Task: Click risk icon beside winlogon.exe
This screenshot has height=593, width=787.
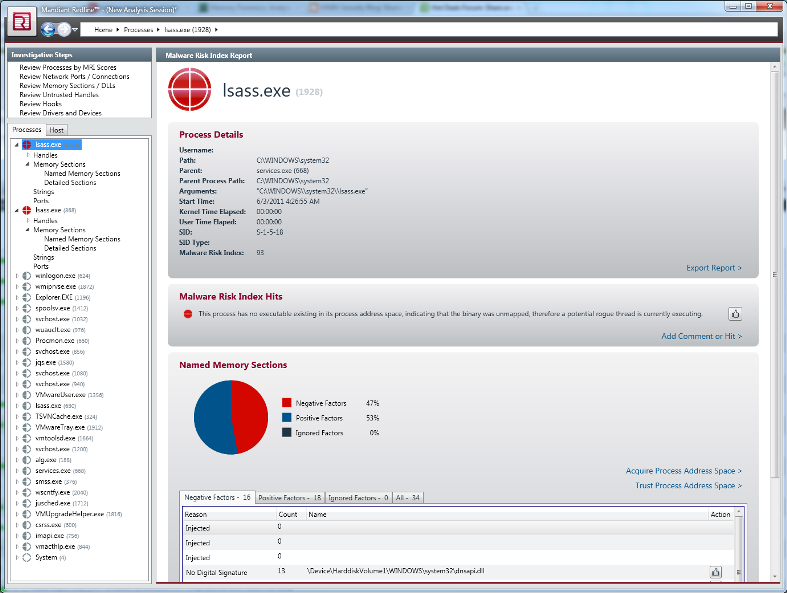Action: click(x=27, y=276)
